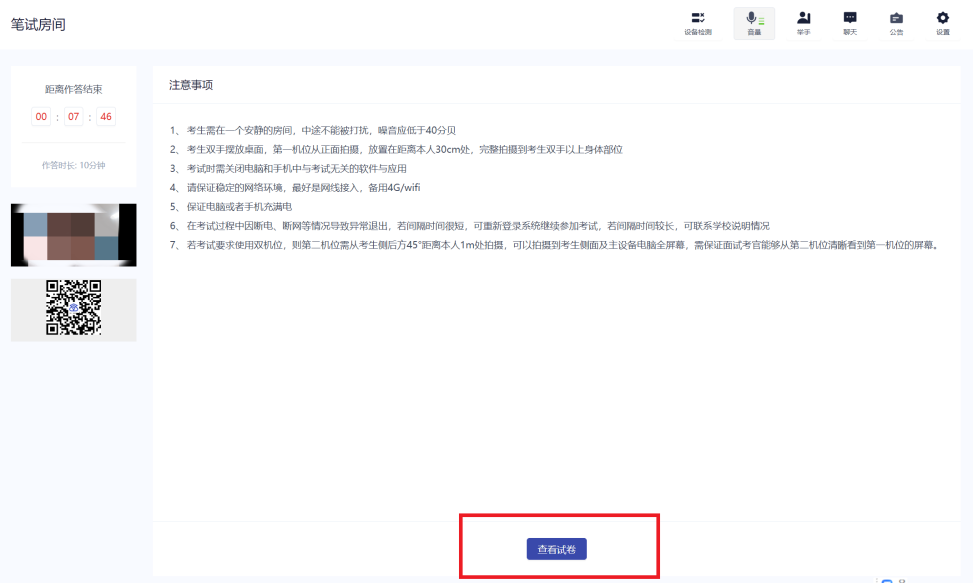Open the 聊天 chat panel

coord(849,25)
